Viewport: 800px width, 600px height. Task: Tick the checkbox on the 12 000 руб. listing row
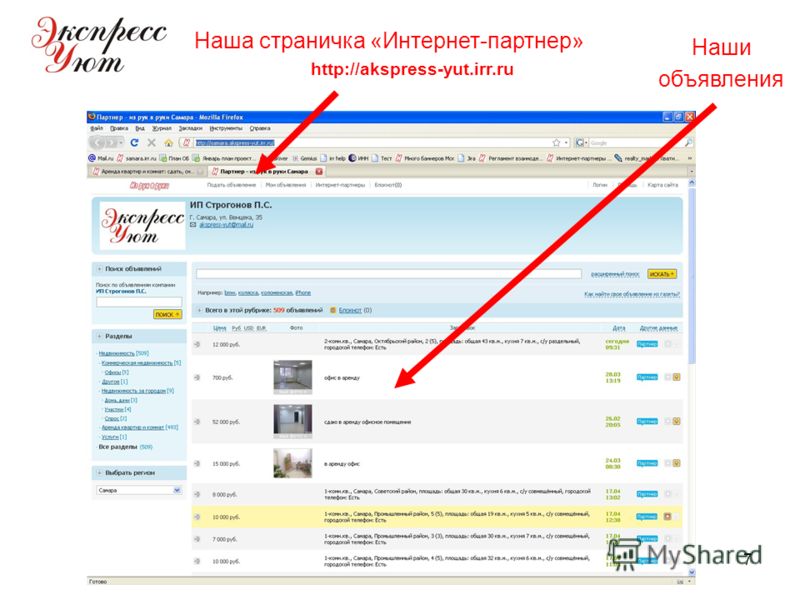pyautogui.click(x=667, y=344)
